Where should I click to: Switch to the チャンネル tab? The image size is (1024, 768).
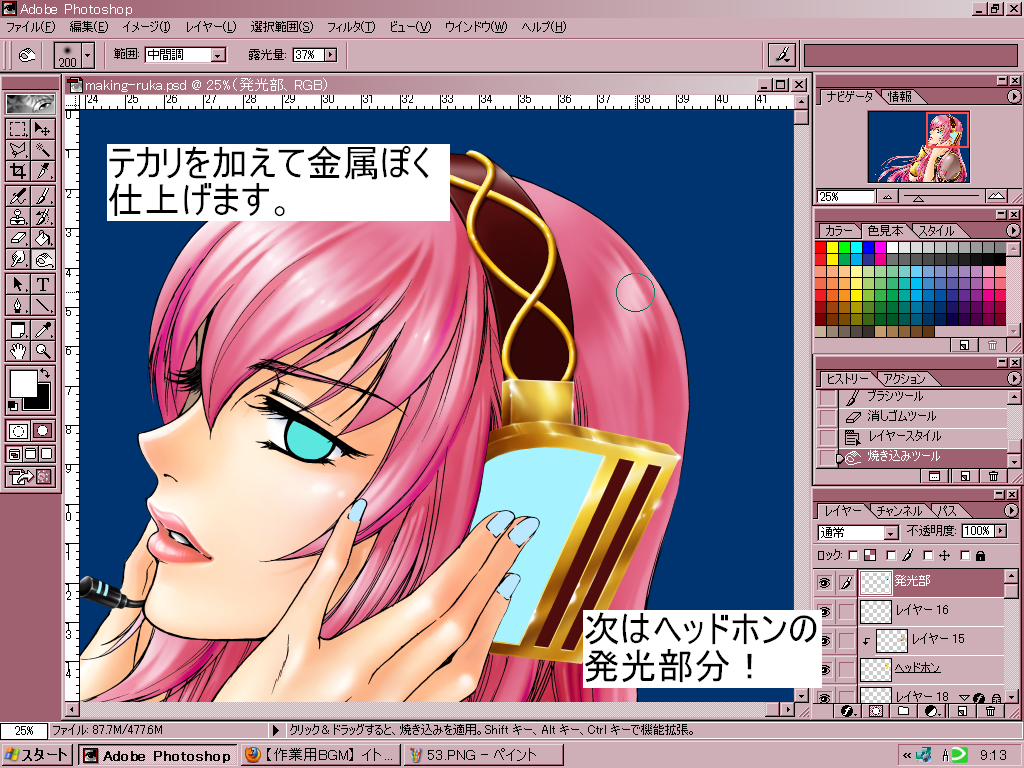(898, 511)
